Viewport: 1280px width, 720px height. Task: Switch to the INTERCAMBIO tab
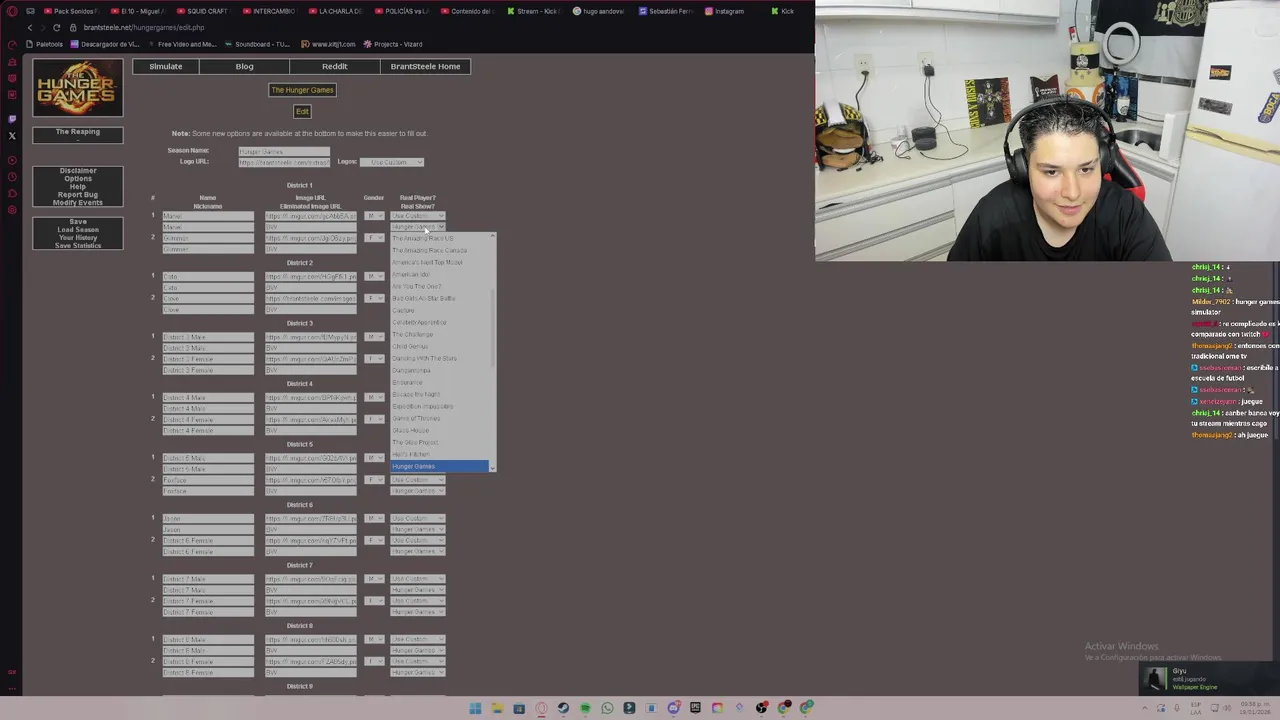coord(269,11)
